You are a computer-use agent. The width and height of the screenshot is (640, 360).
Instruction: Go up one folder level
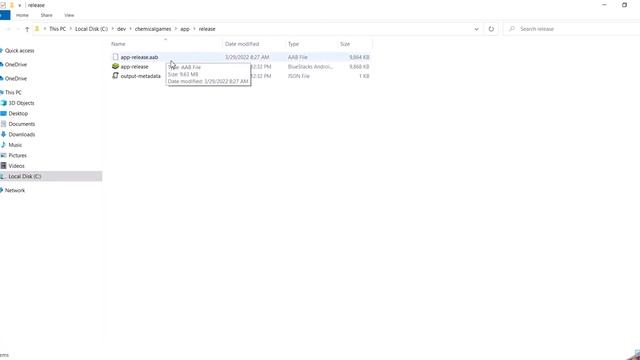27,29
